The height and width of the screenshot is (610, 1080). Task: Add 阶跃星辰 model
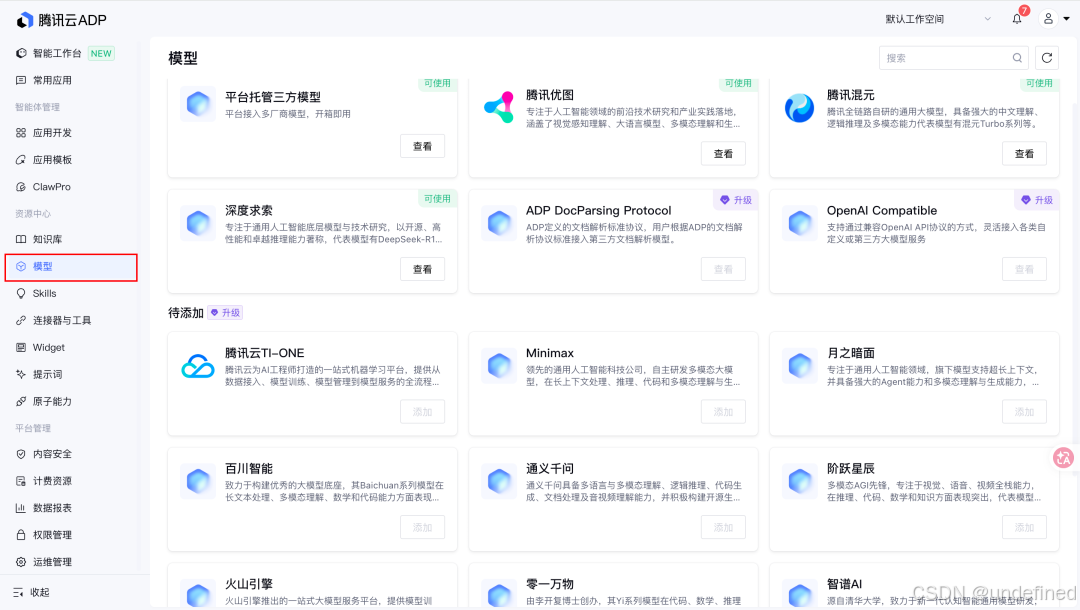(x=1024, y=527)
